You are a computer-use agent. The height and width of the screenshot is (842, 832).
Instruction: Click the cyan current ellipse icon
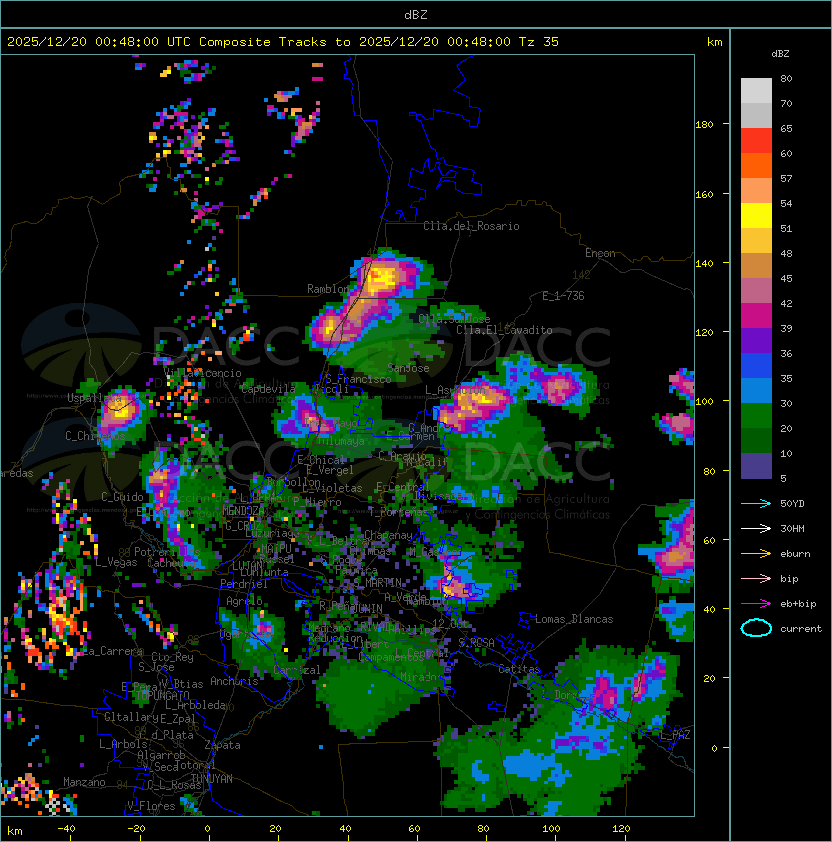coord(756,628)
